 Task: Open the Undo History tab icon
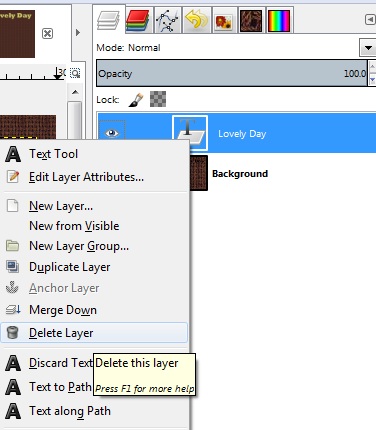click(196, 21)
